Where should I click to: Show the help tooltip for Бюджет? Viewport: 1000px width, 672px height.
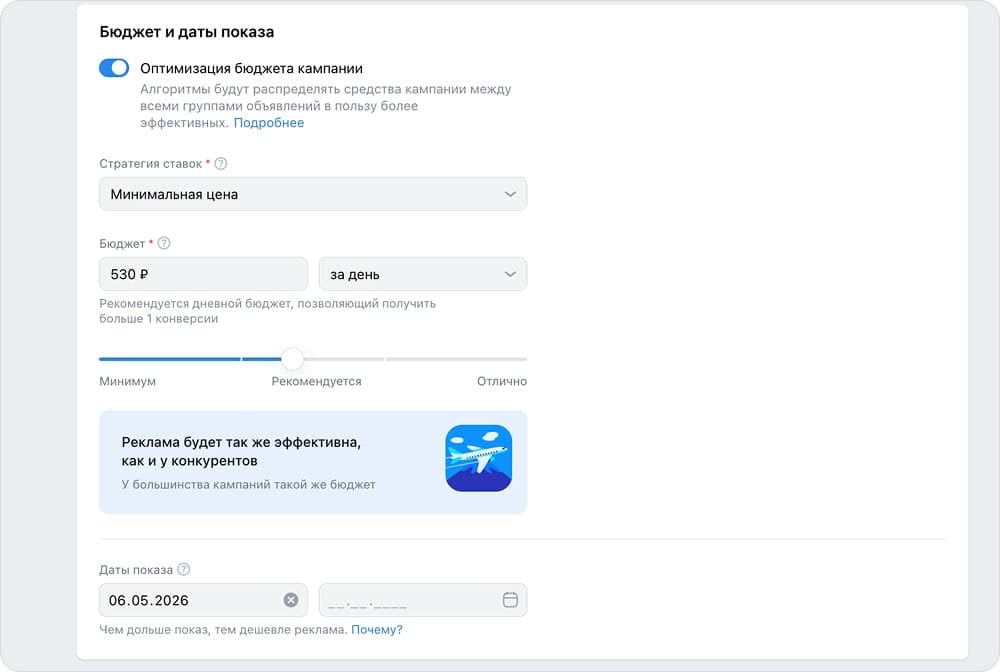[x=164, y=244]
